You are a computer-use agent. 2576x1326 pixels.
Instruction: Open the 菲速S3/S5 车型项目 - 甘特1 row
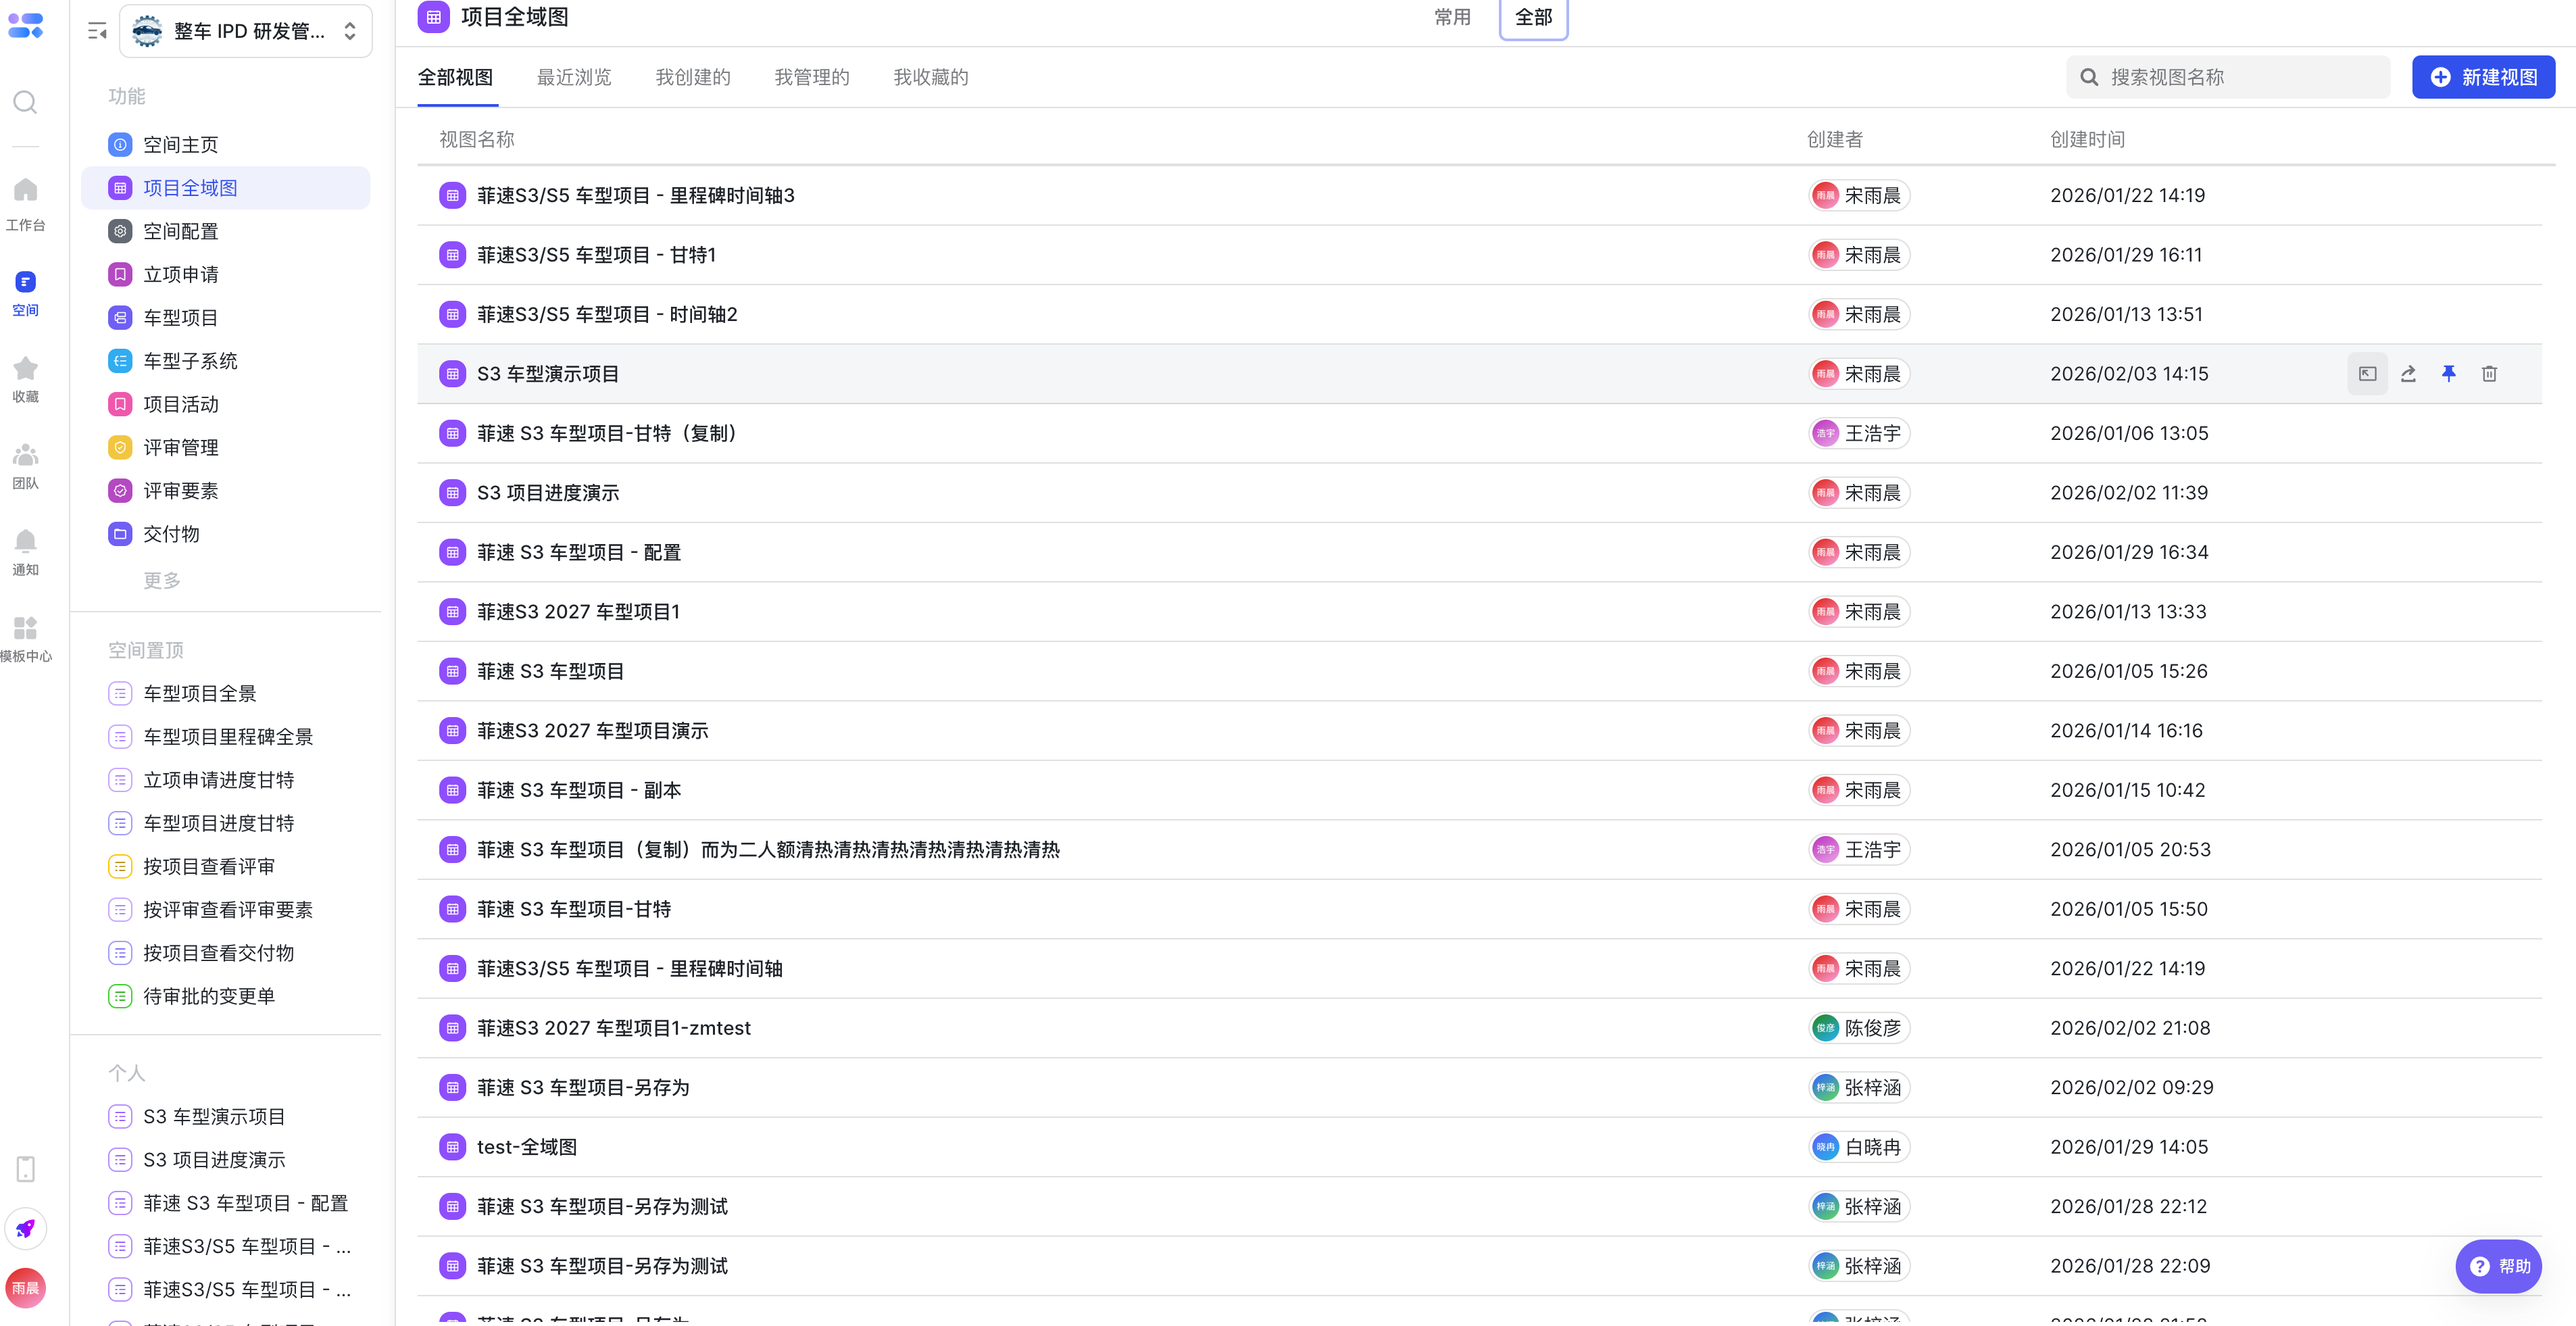[x=1479, y=255]
